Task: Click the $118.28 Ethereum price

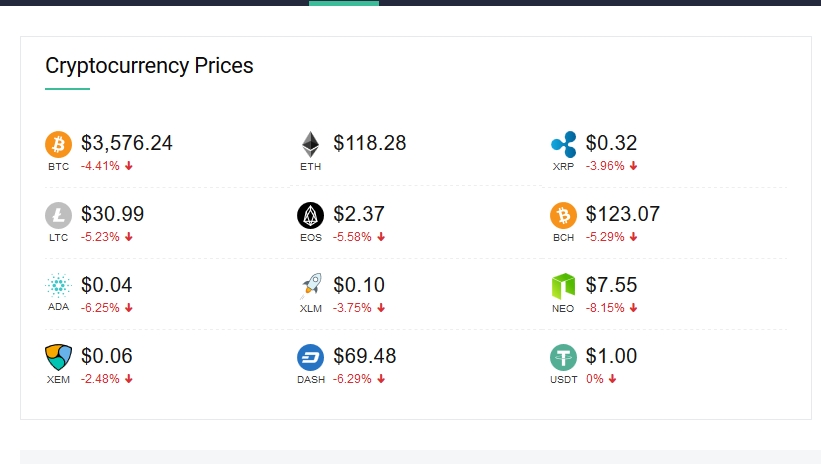Action: (x=370, y=143)
